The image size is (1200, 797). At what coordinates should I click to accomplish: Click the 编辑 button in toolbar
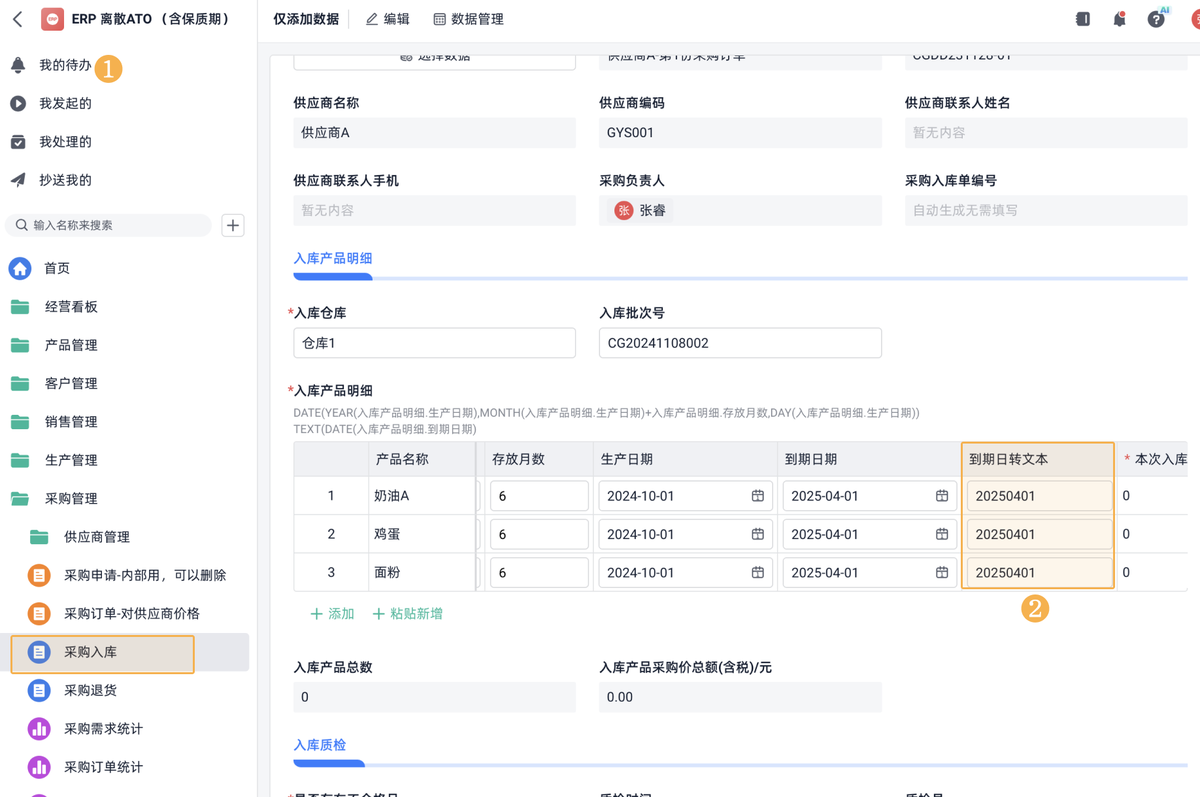tap(387, 19)
